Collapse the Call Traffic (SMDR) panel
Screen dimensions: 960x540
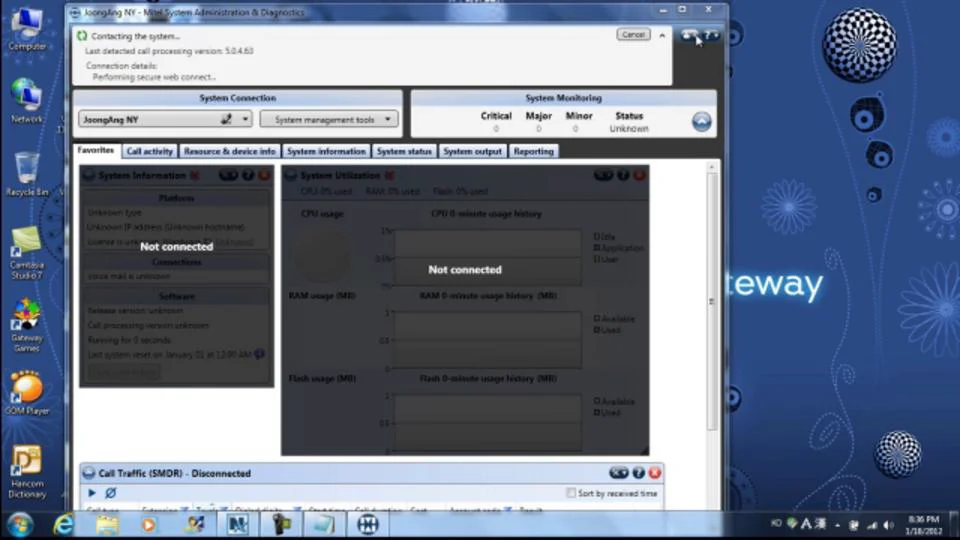point(89,473)
